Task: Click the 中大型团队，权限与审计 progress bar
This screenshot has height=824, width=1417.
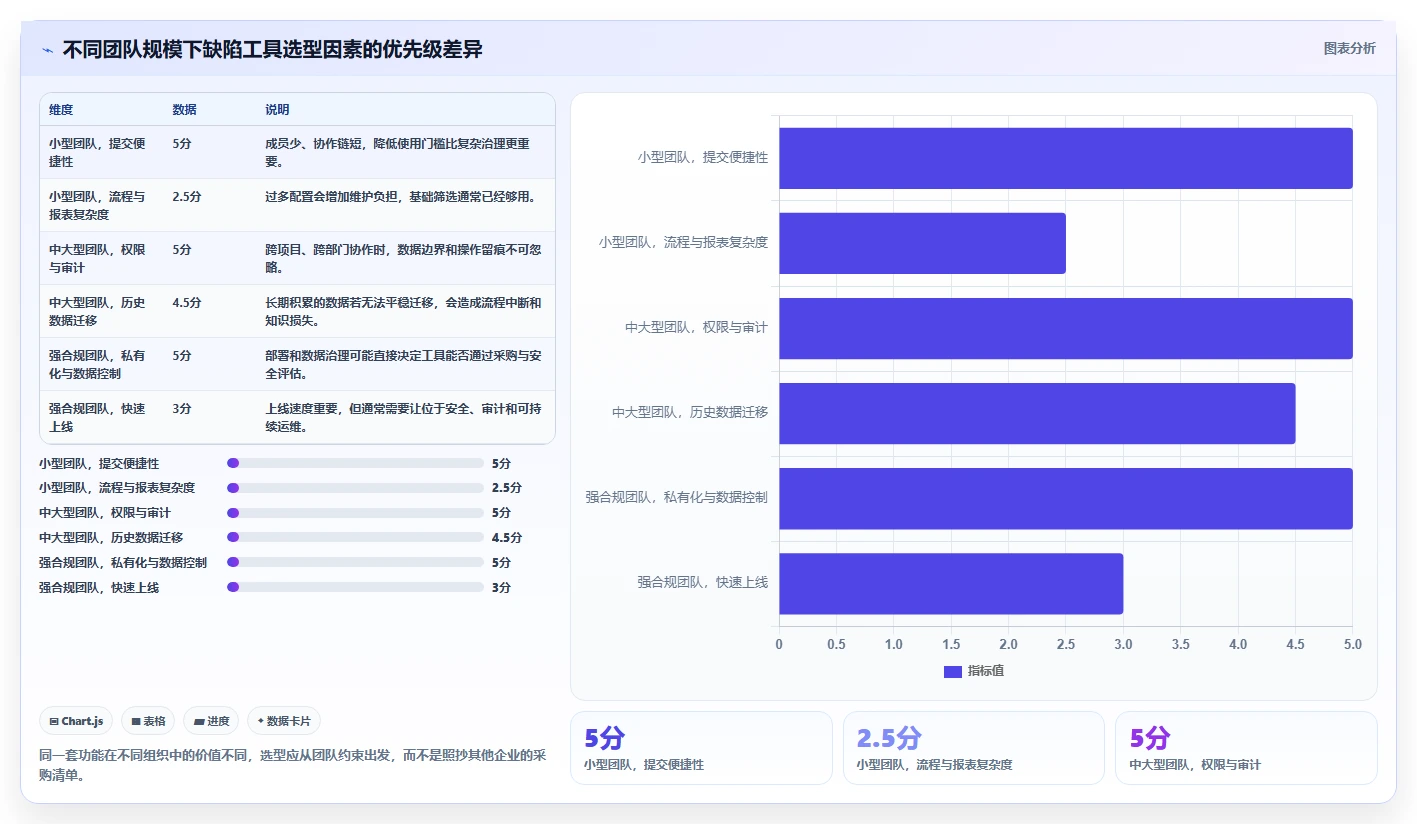Action: click(x=355, y=513)
